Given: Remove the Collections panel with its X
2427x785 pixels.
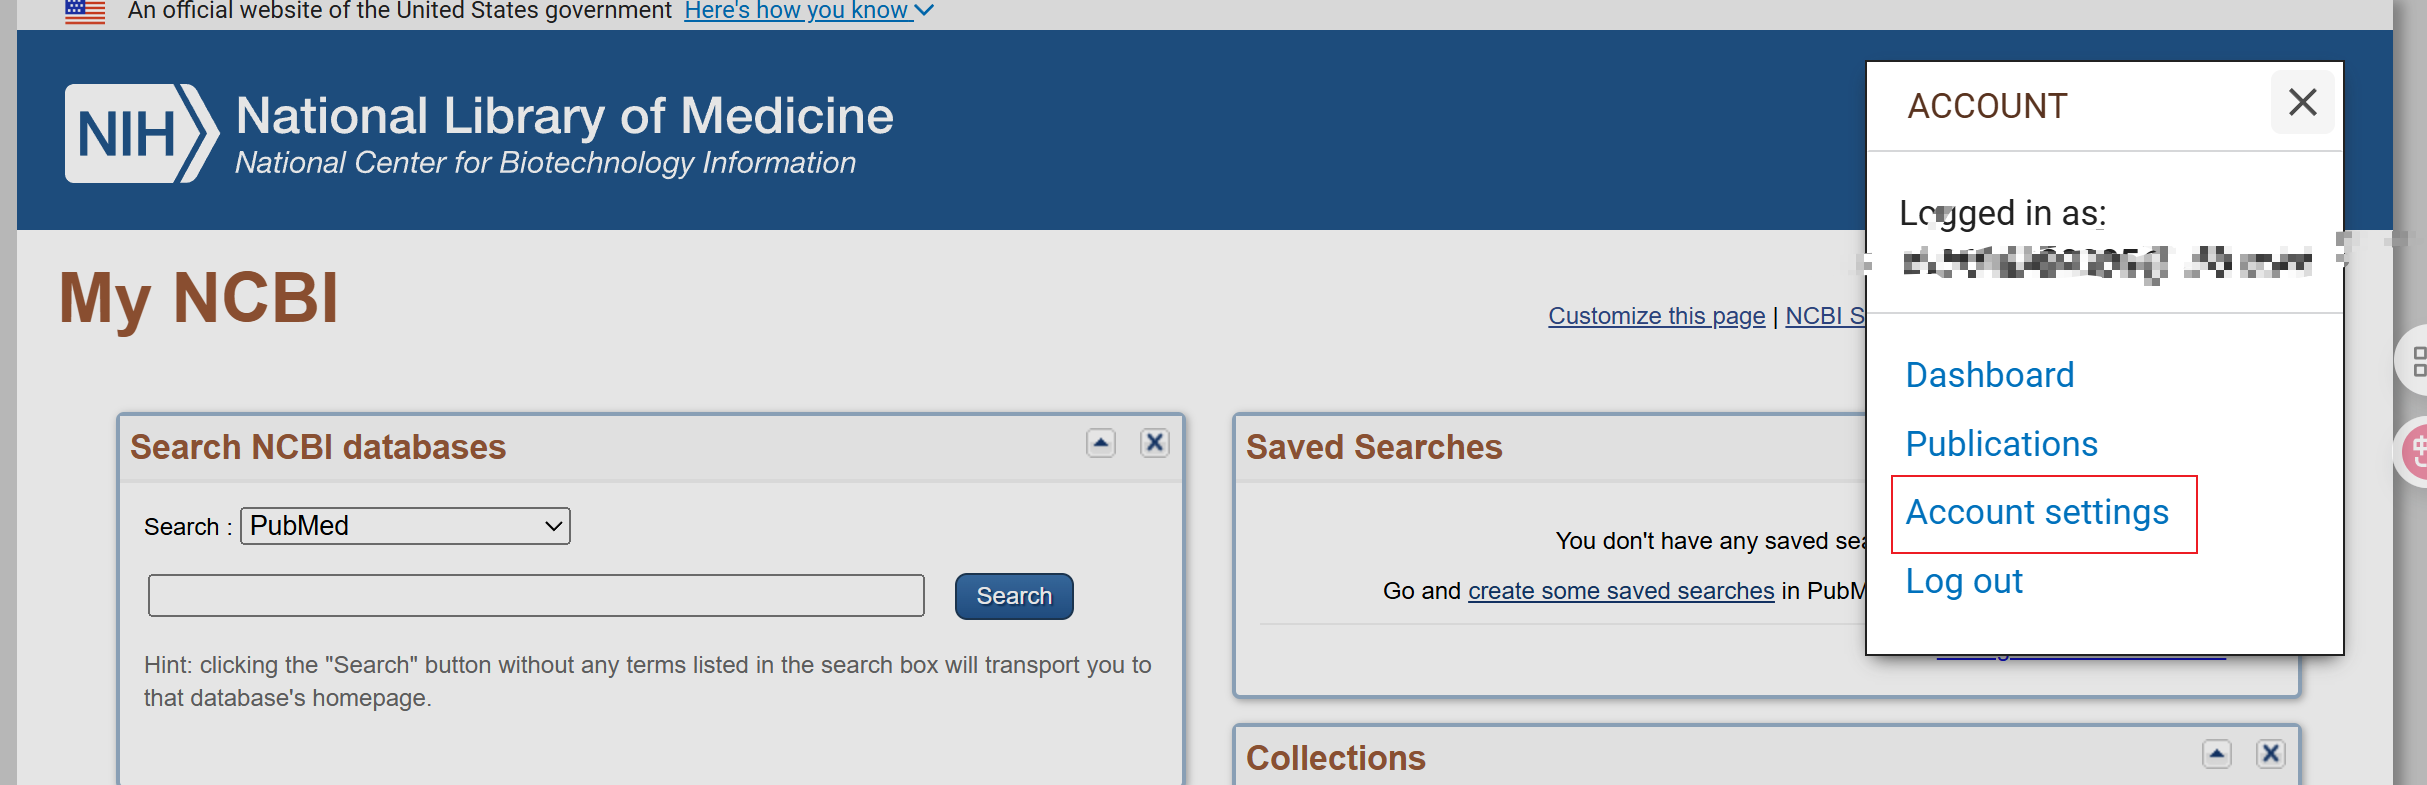Looking at the screenshot, I should click(x=2271, y=754).
